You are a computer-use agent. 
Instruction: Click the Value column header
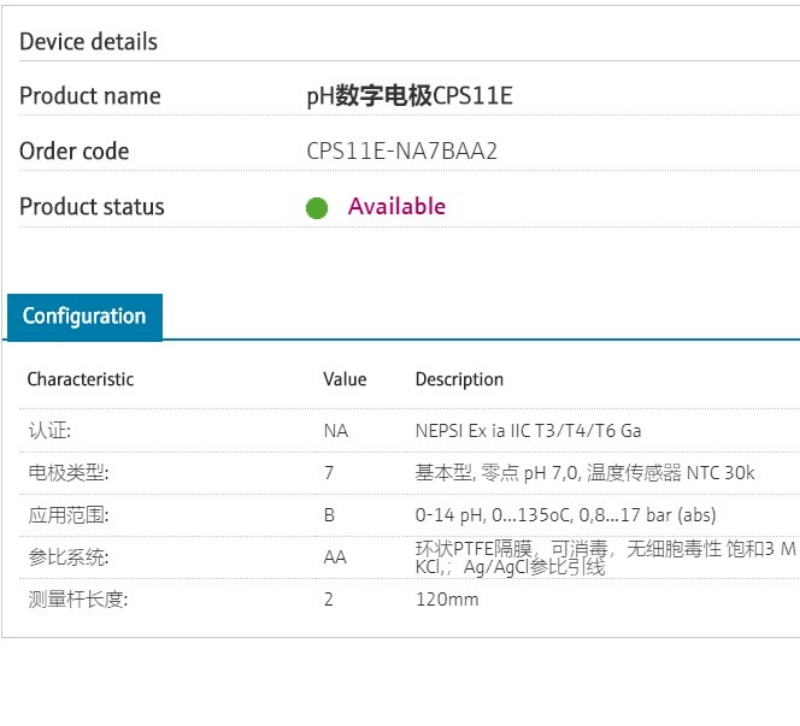click(344, 380)
